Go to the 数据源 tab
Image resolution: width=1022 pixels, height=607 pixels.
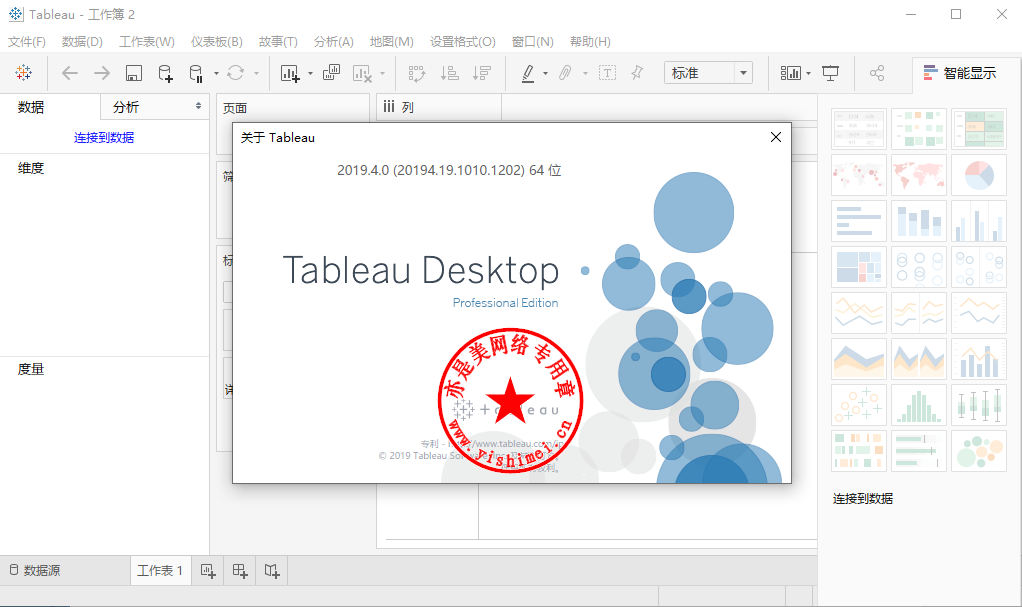point(35,571)
